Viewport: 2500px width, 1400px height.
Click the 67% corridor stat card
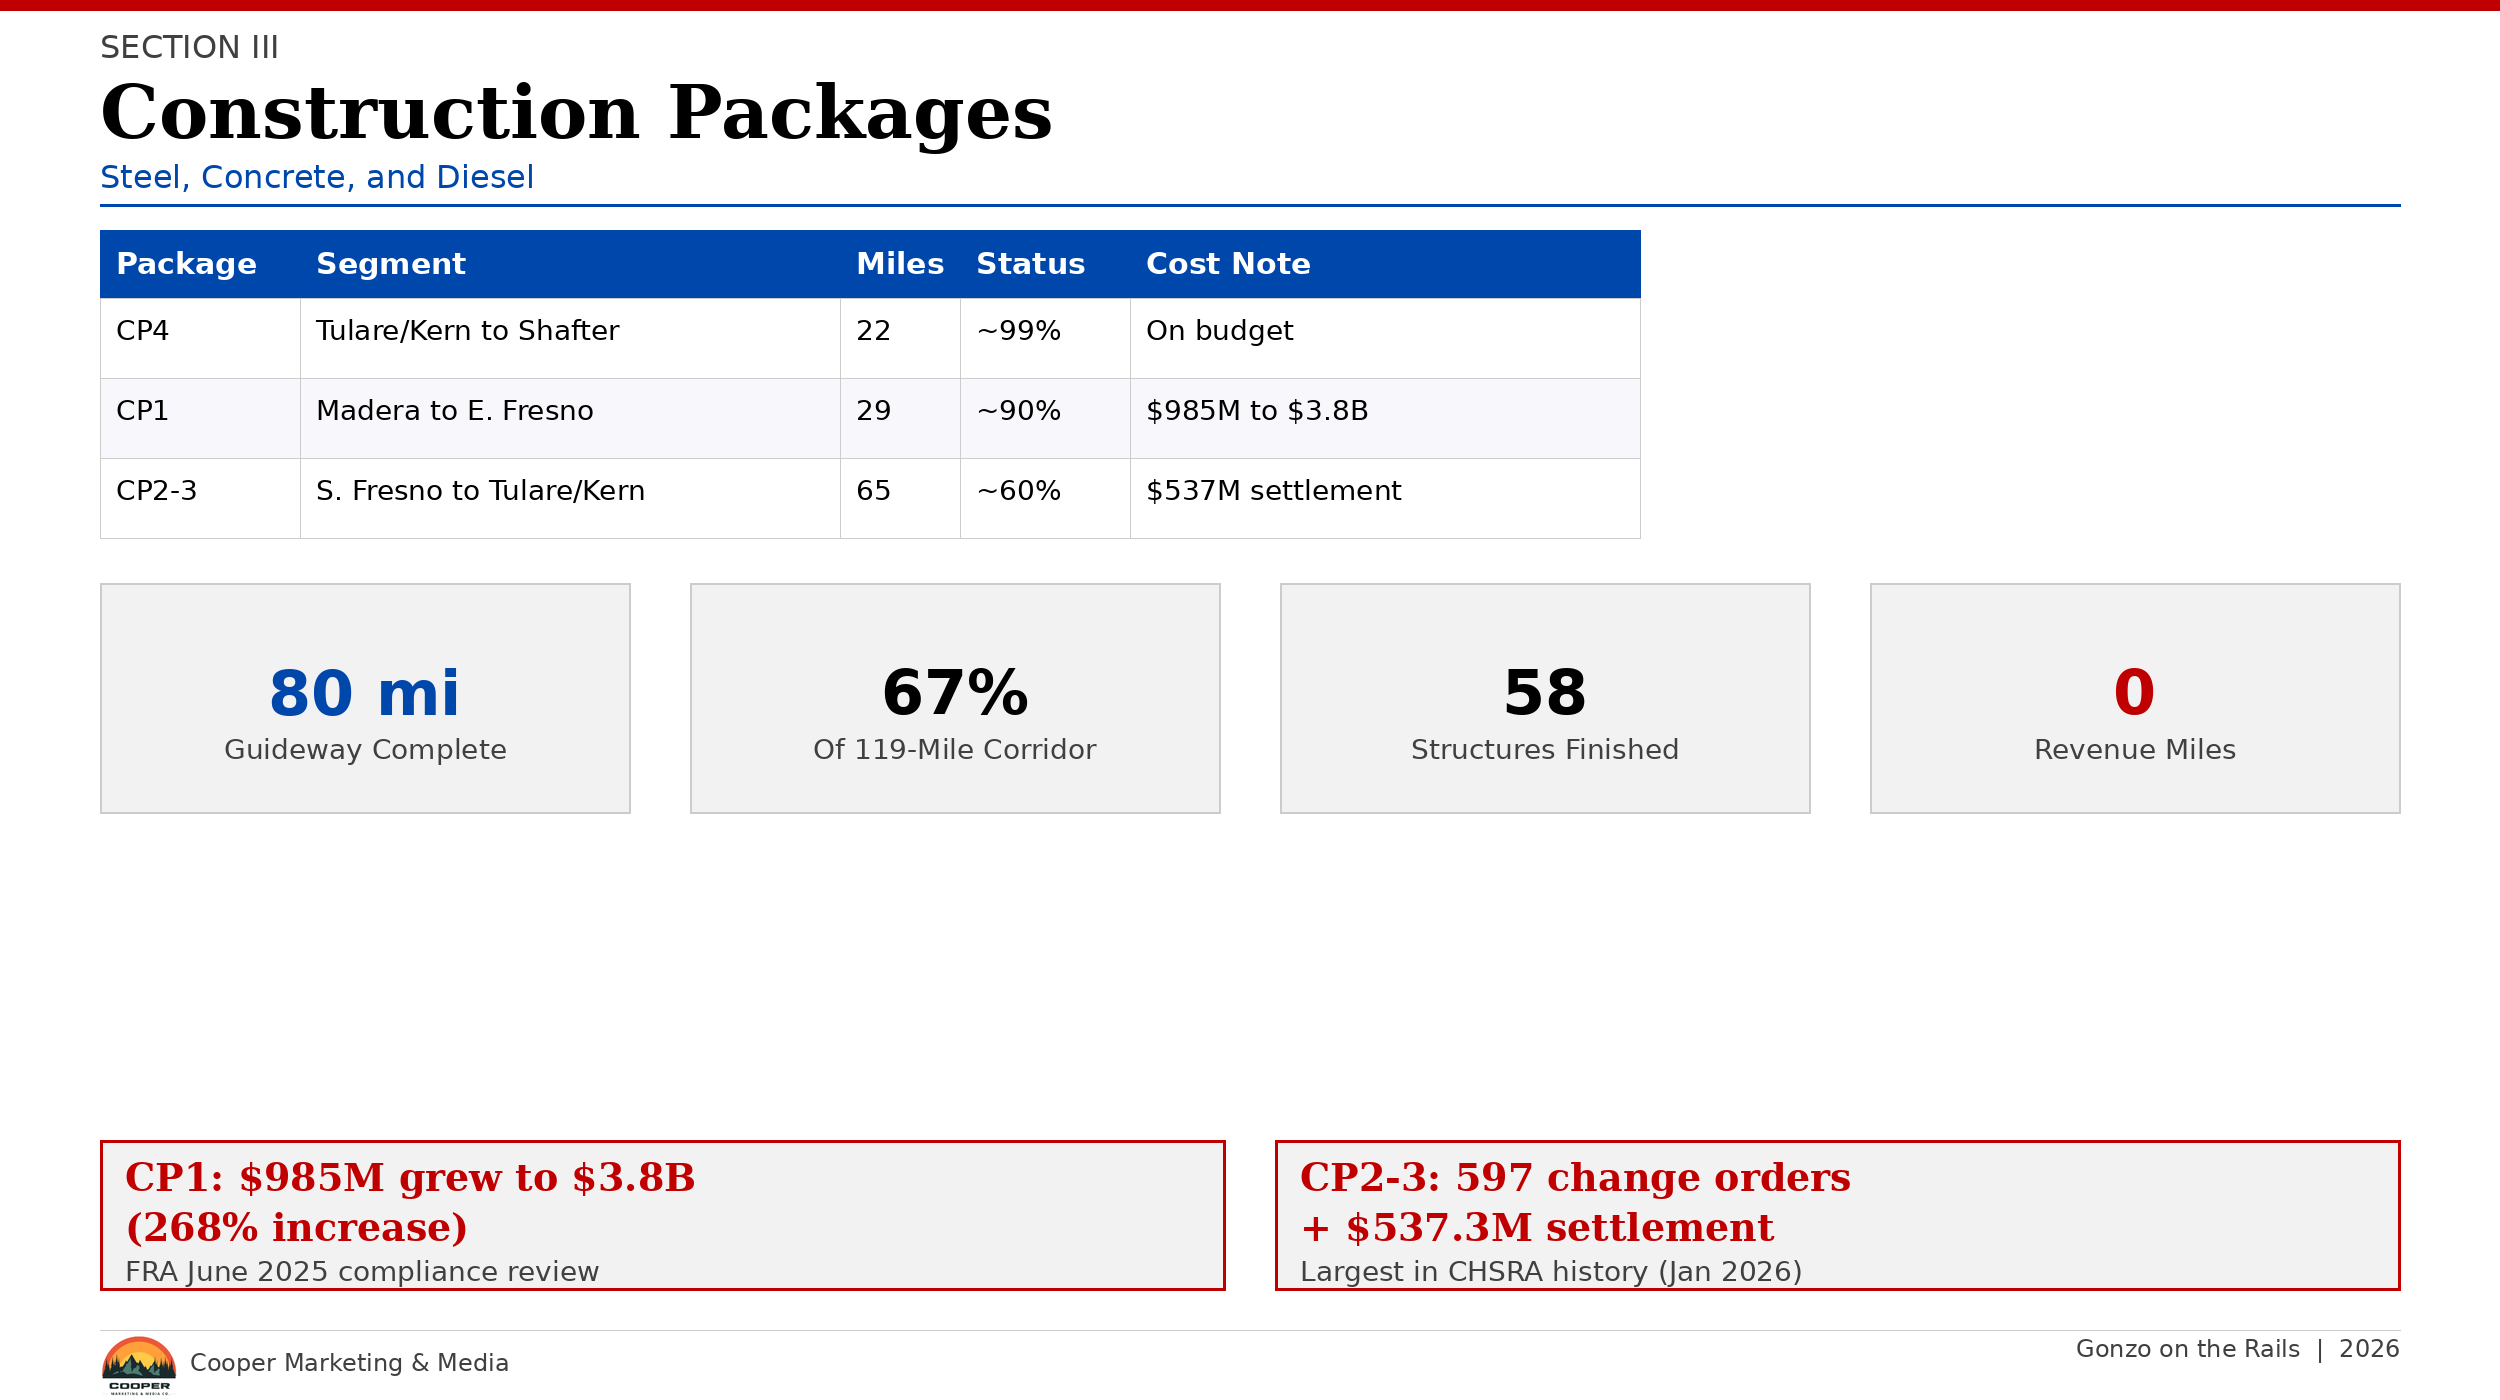click(955, 698)
